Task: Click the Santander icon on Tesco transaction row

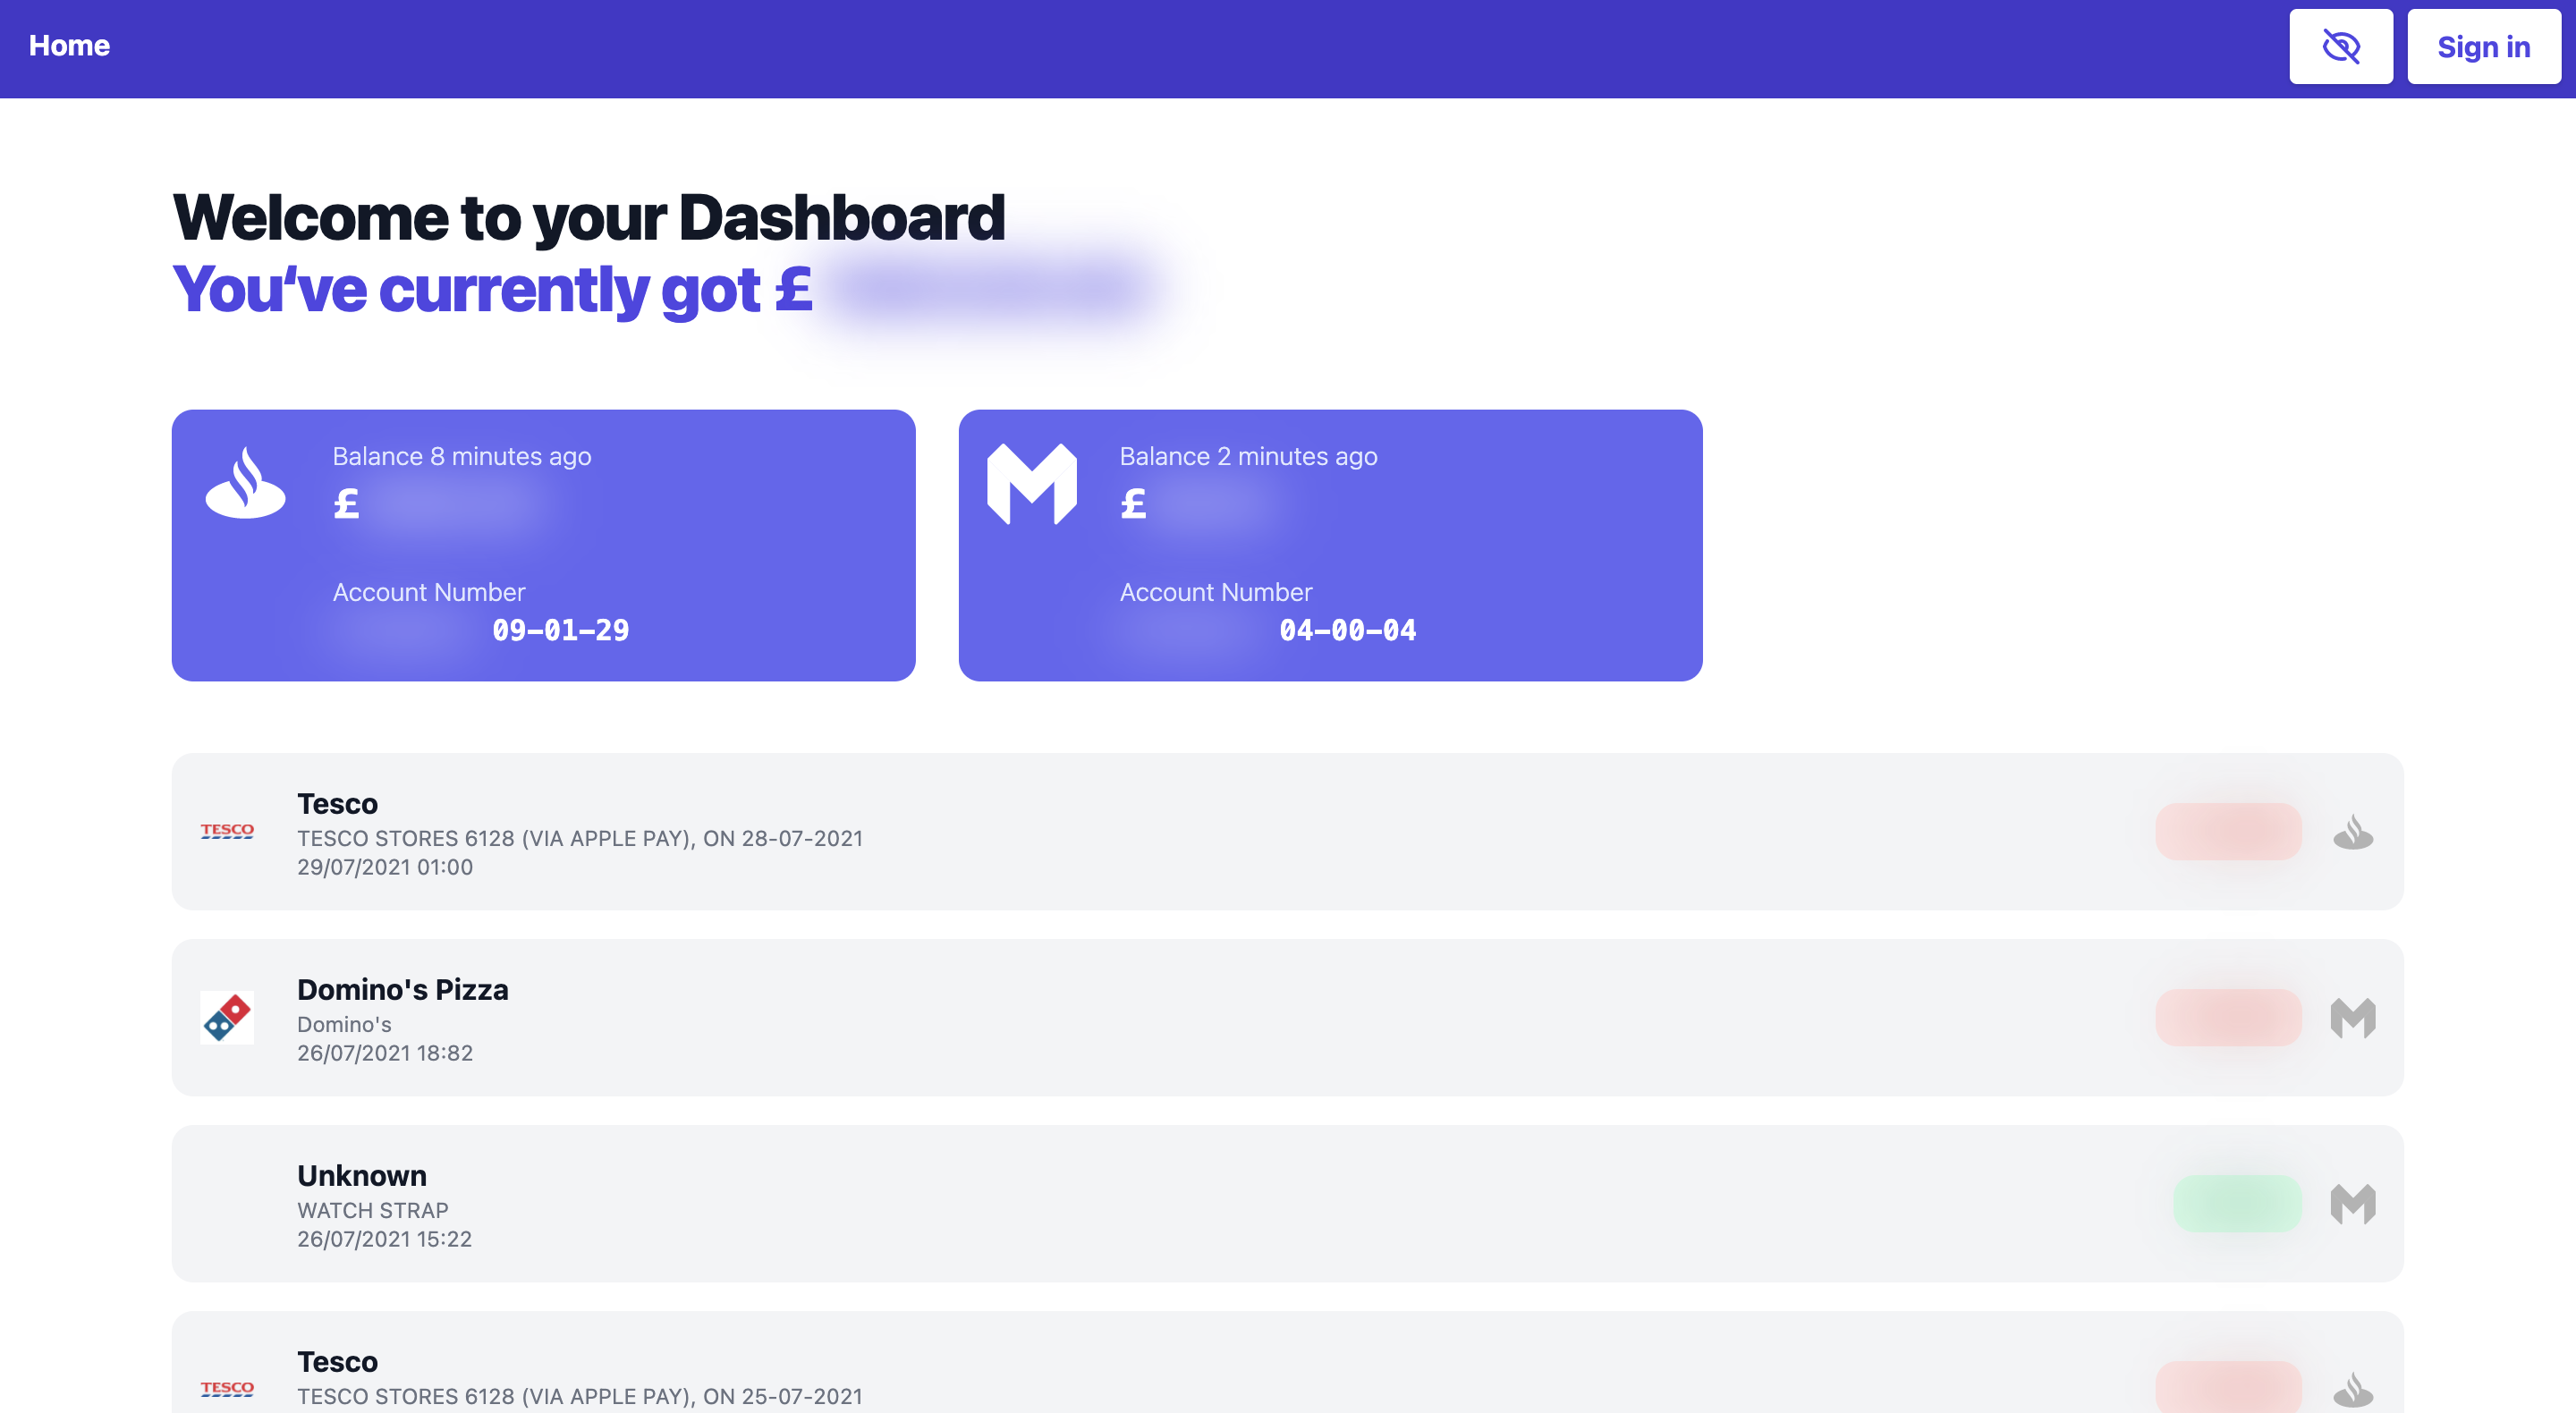Action: 2353,830
